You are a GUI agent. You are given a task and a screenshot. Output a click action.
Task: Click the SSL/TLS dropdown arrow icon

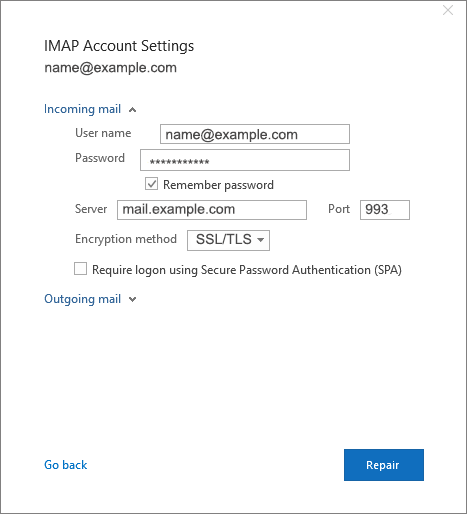coord(261,240)
